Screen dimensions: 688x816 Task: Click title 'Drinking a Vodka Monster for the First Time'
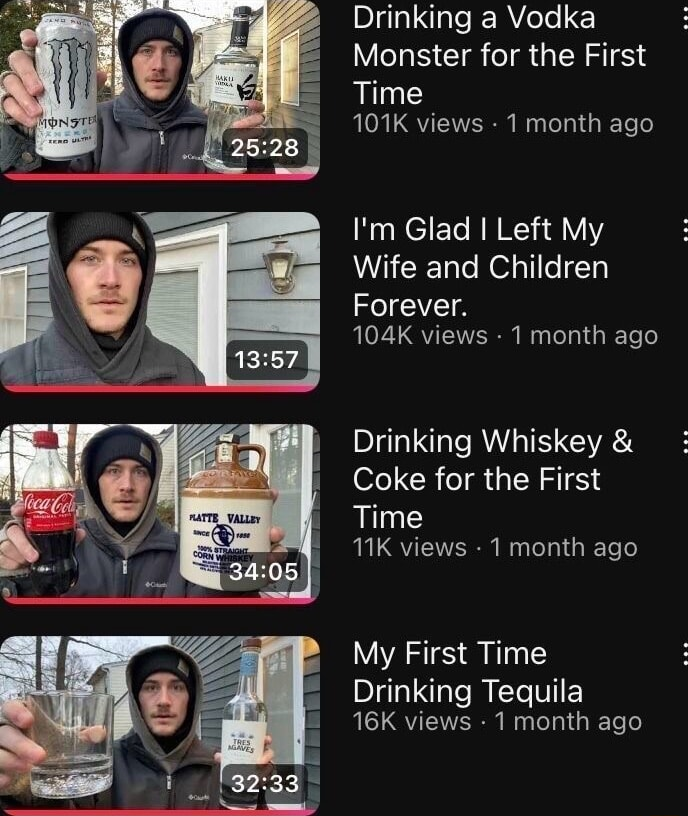click(499, 55)
